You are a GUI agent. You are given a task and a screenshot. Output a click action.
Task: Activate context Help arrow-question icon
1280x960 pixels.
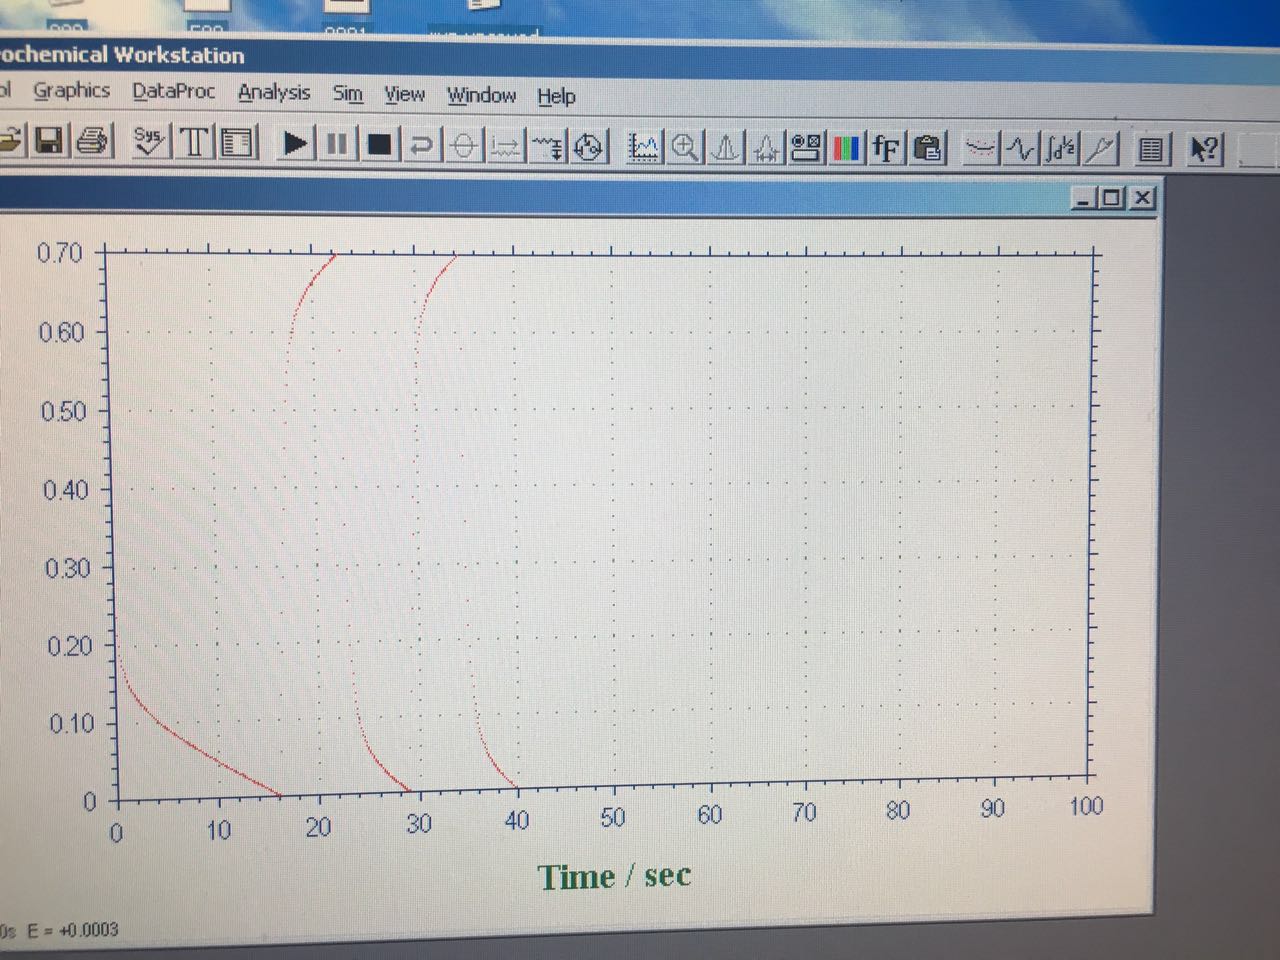[x=1203, y=149]
